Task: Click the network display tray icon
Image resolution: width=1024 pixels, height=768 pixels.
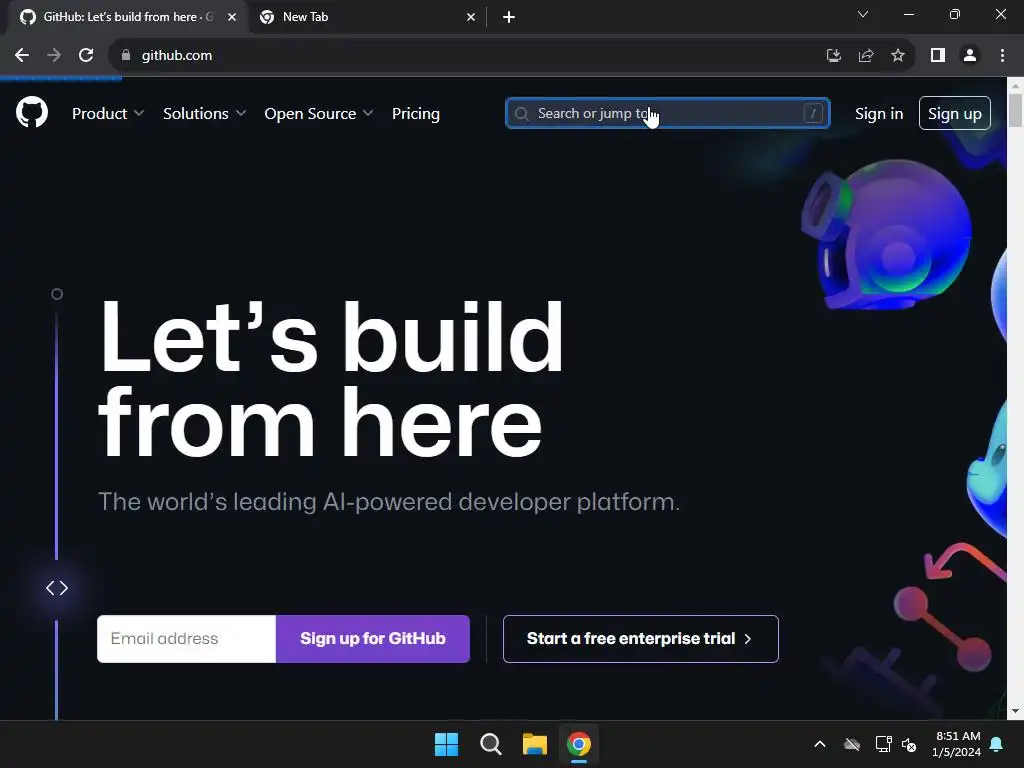Action: pyautogui.click(x=883, y=744)
